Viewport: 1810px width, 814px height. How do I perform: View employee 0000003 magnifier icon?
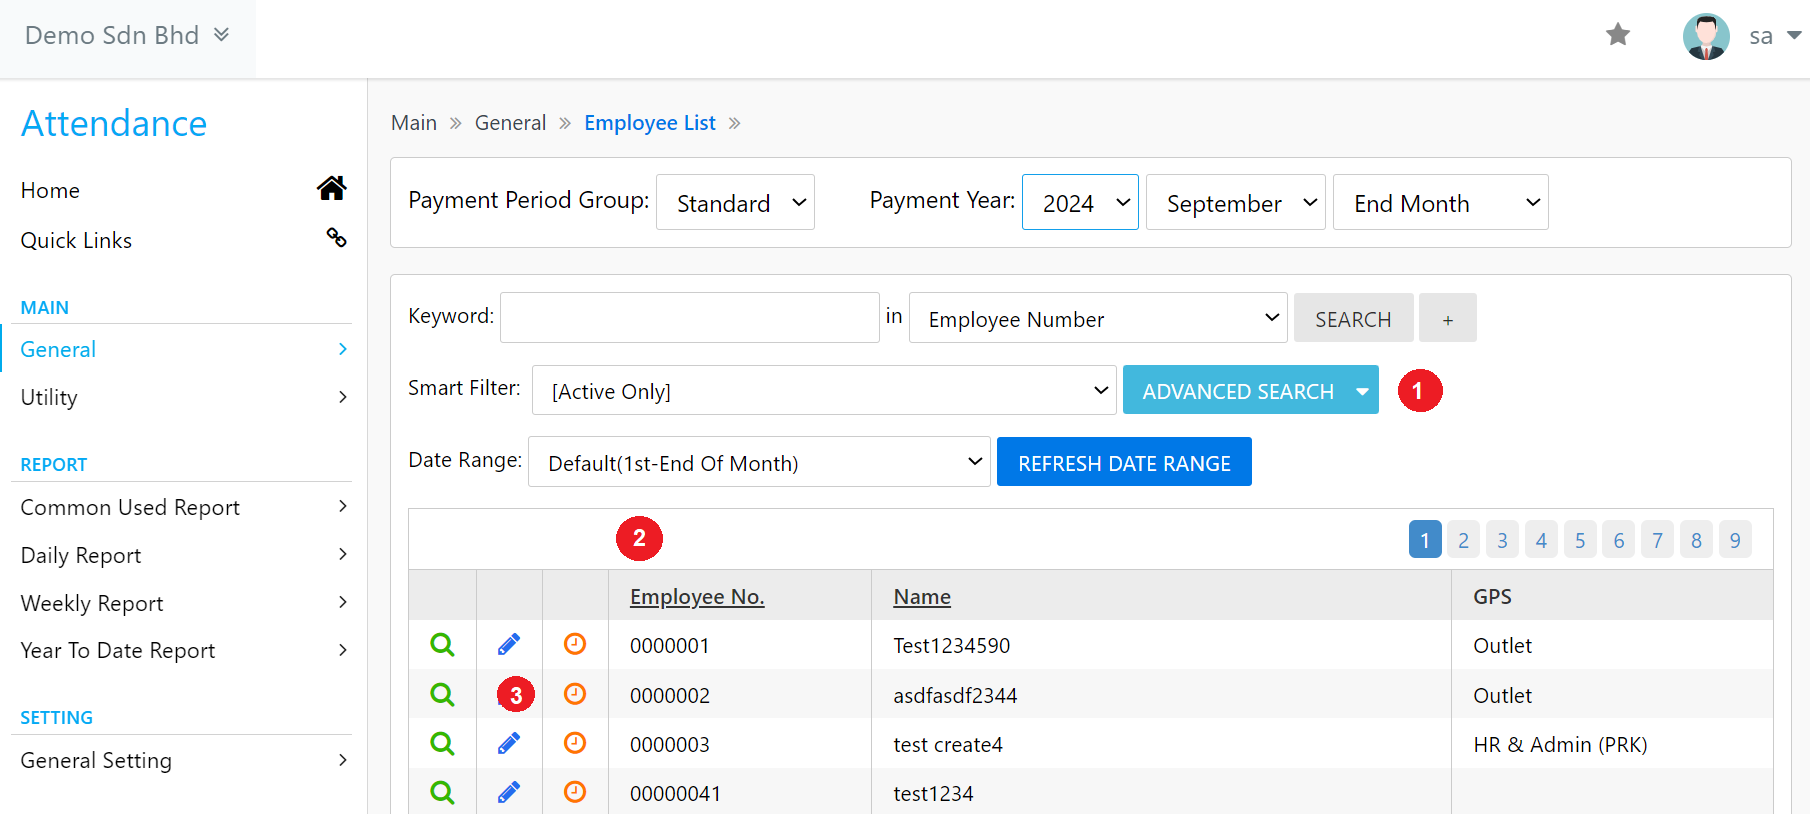click(x=442, y=743)
